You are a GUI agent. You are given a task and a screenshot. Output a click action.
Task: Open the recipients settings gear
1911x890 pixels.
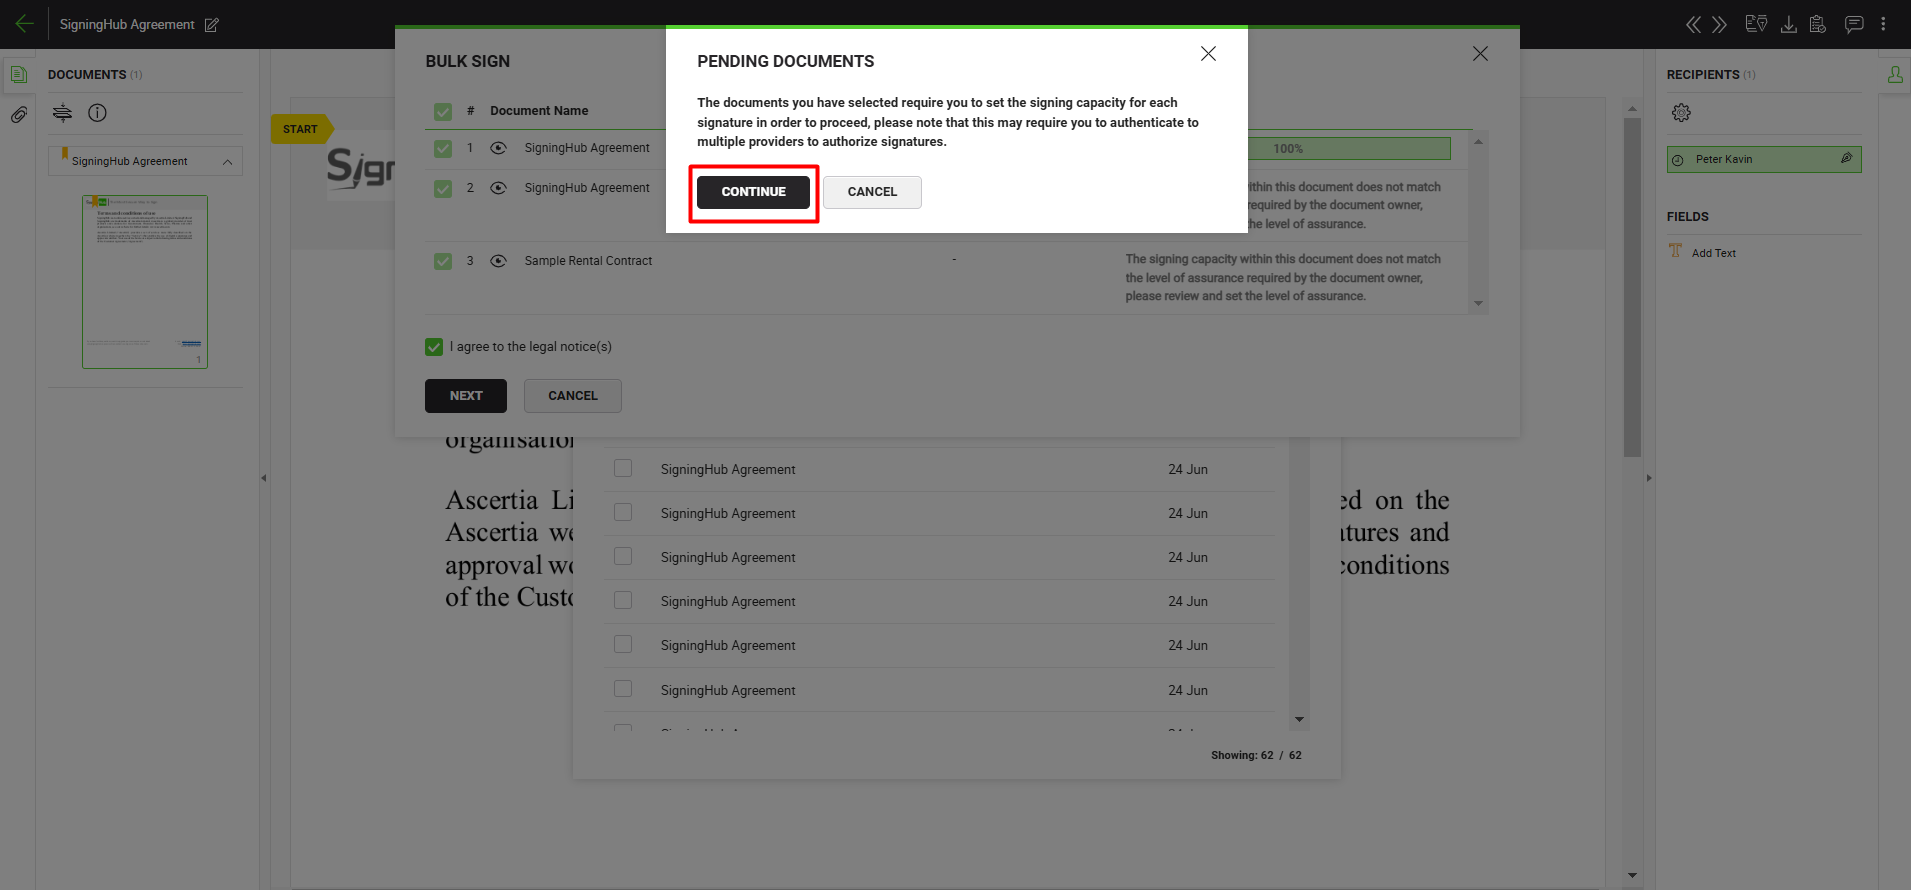[x=1681, y=113]
